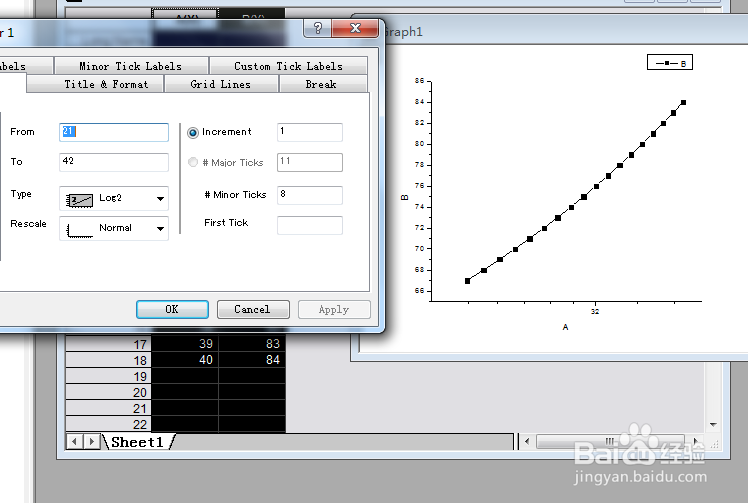Select worksheet row header 20
This screenshot has width=748, height=503.
click(x=108, y=392)
